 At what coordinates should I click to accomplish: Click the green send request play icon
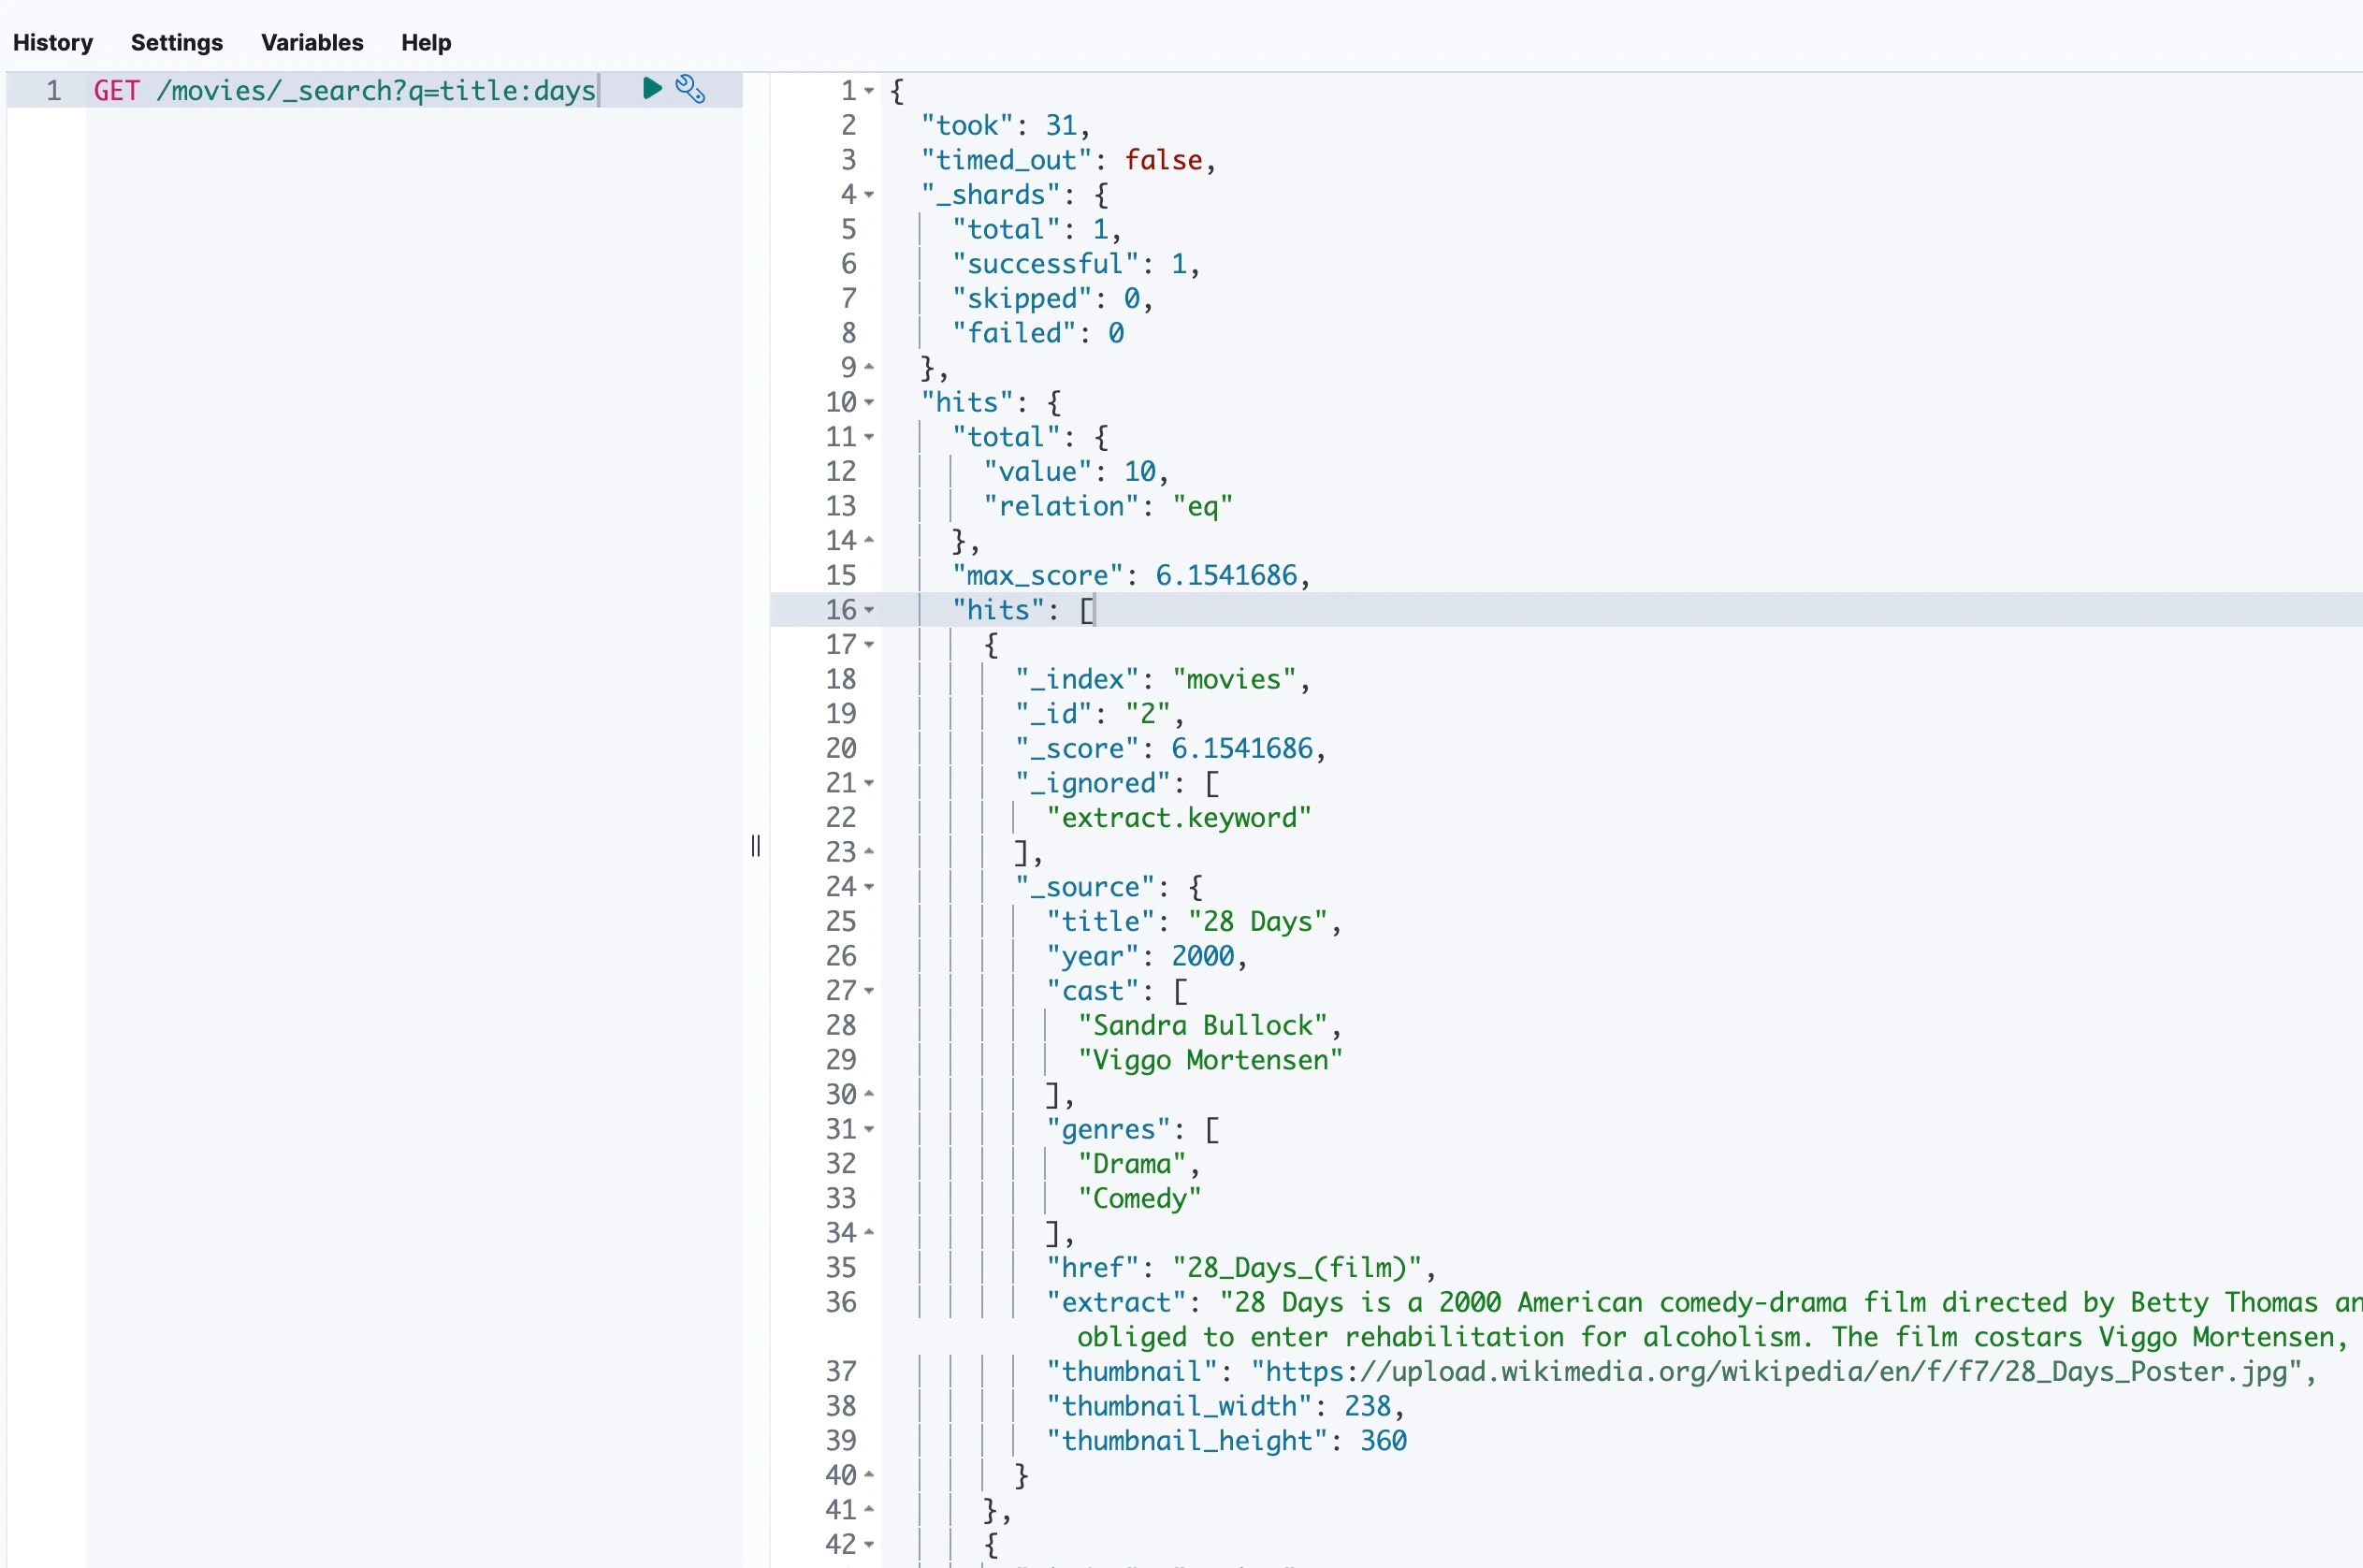[651, 89]
